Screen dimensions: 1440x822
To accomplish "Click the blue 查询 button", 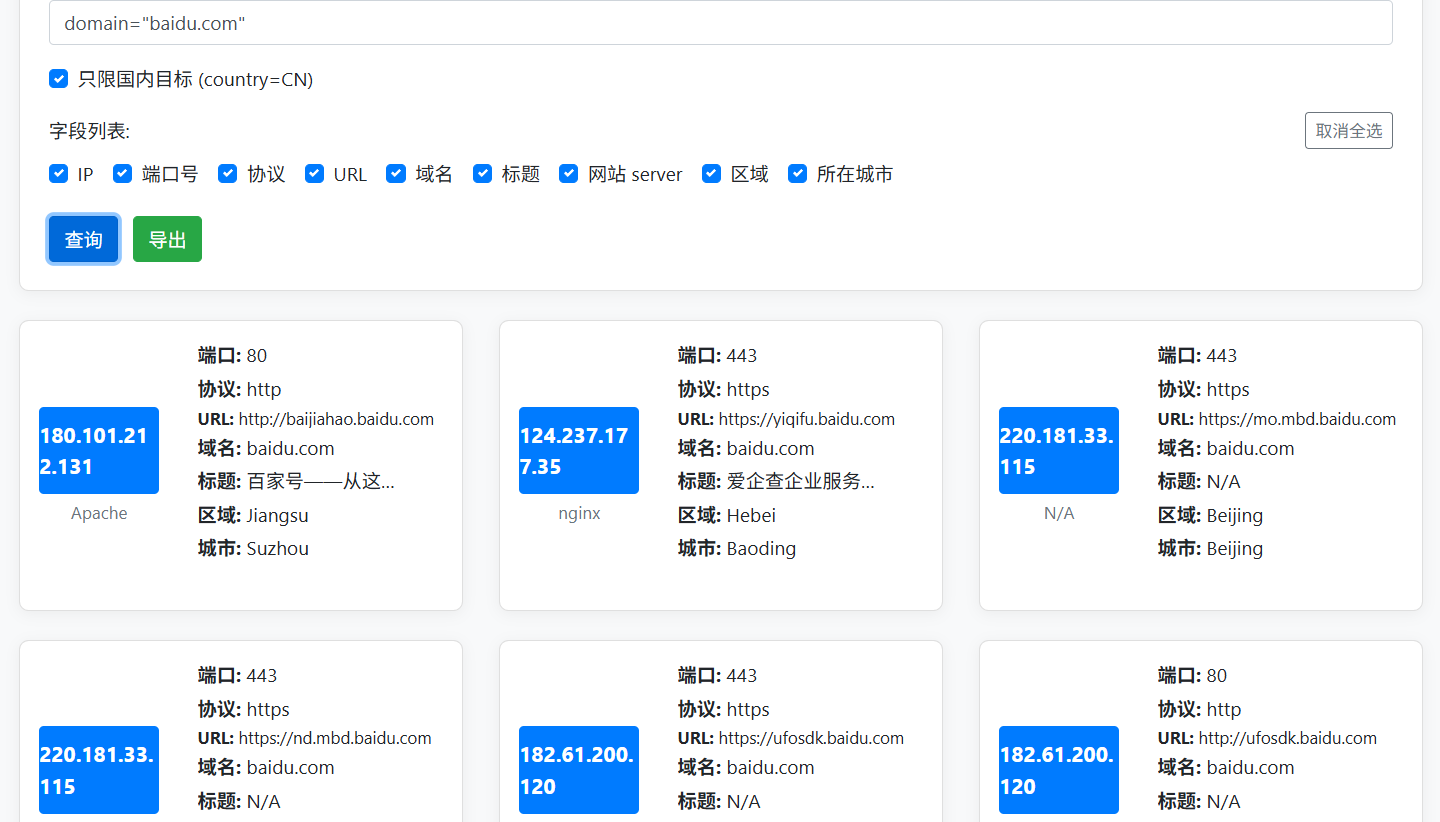I will tap(84, 239).
